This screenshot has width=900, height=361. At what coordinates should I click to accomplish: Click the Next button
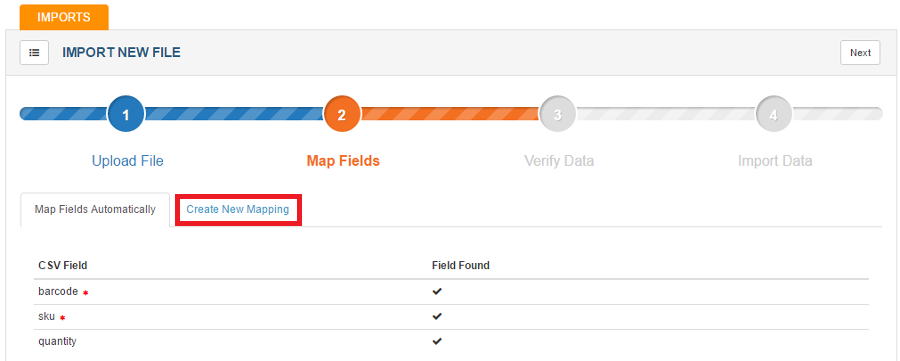coord(860,52)
